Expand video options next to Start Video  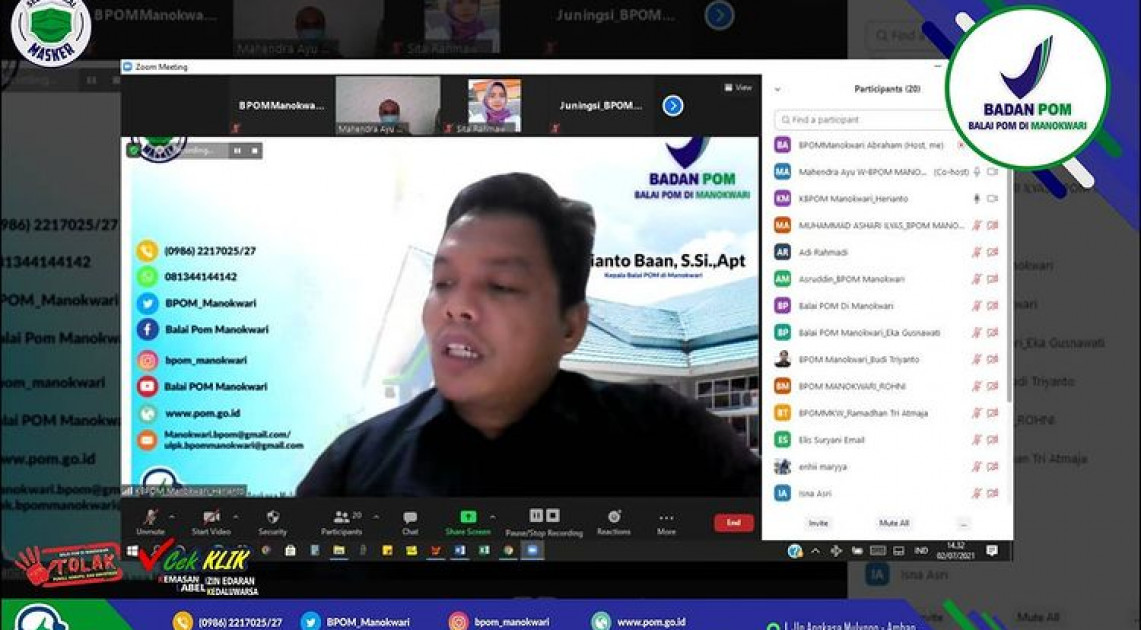pyautogui.click(x=235, y=517)
